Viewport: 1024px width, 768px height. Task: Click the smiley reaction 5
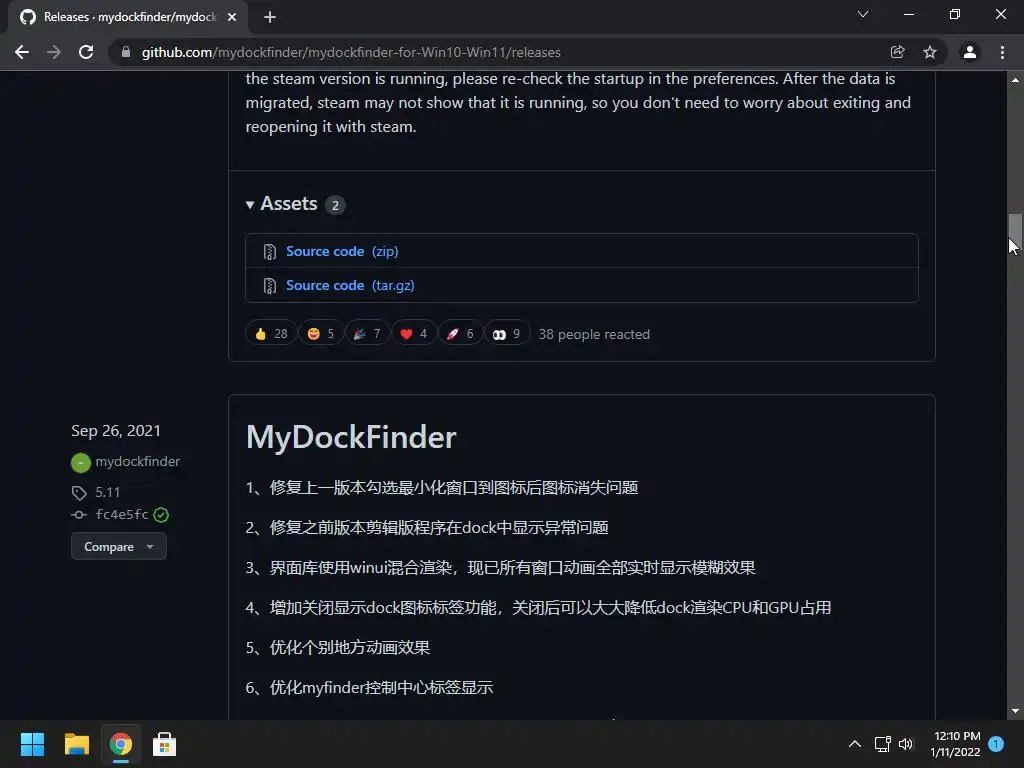321,334
